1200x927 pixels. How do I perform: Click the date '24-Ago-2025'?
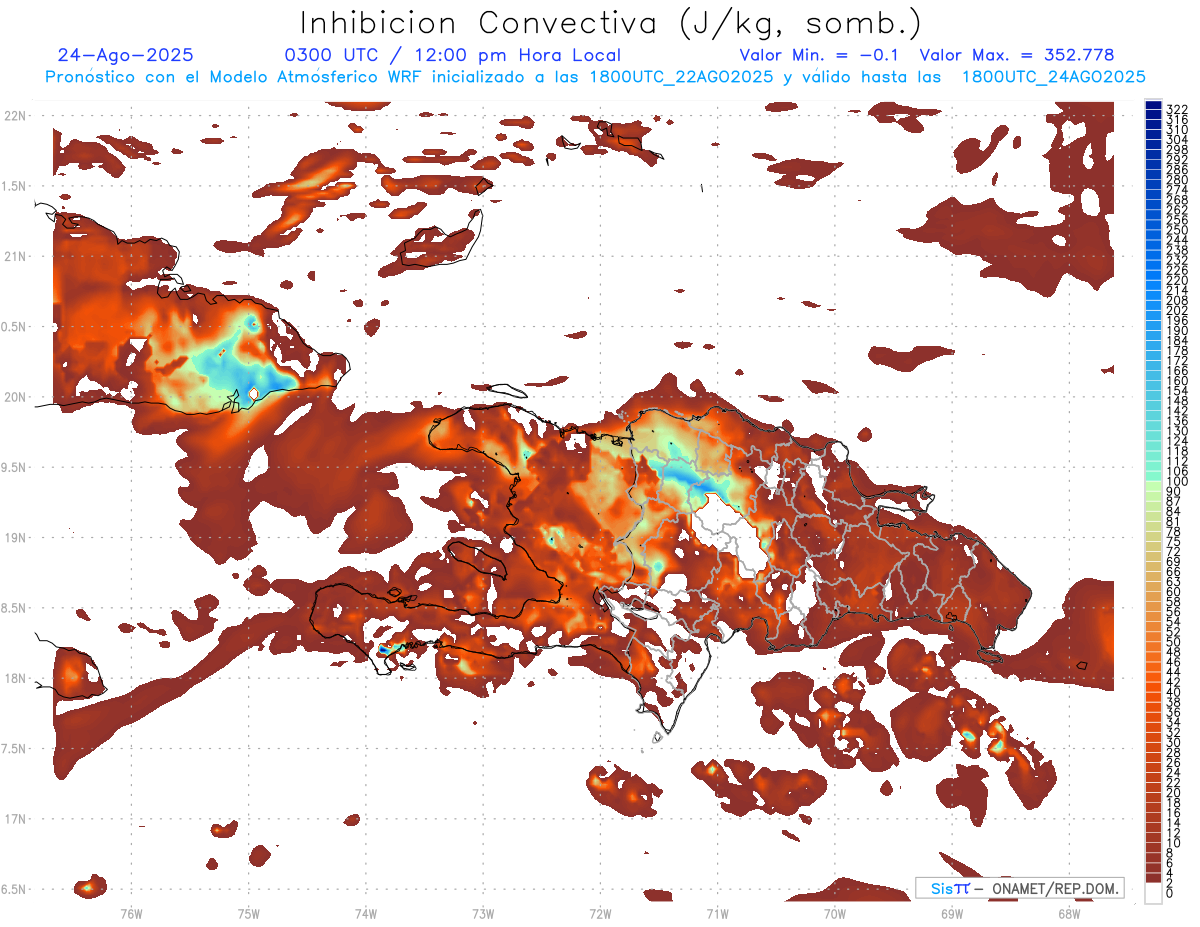coord(126,56)
